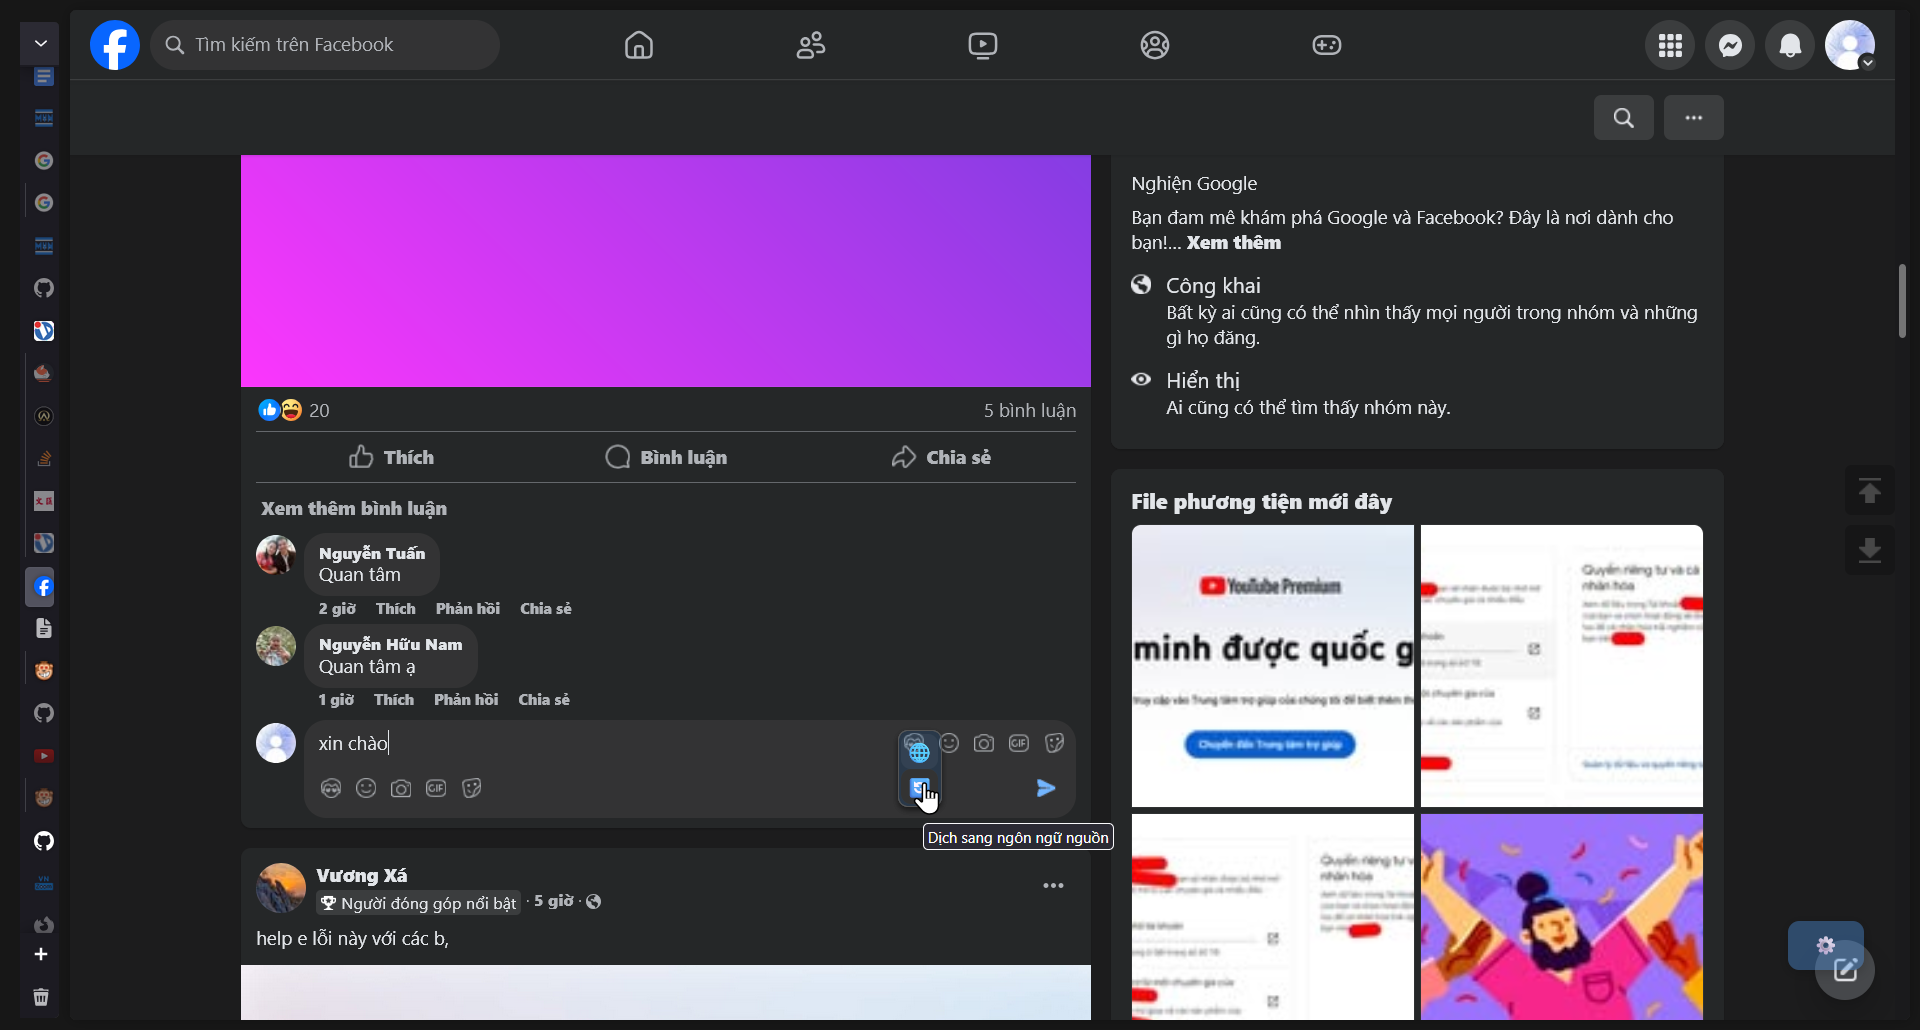
Task: Switch to the VN-Zoom sidebar tab
Action: pos(43,883)
